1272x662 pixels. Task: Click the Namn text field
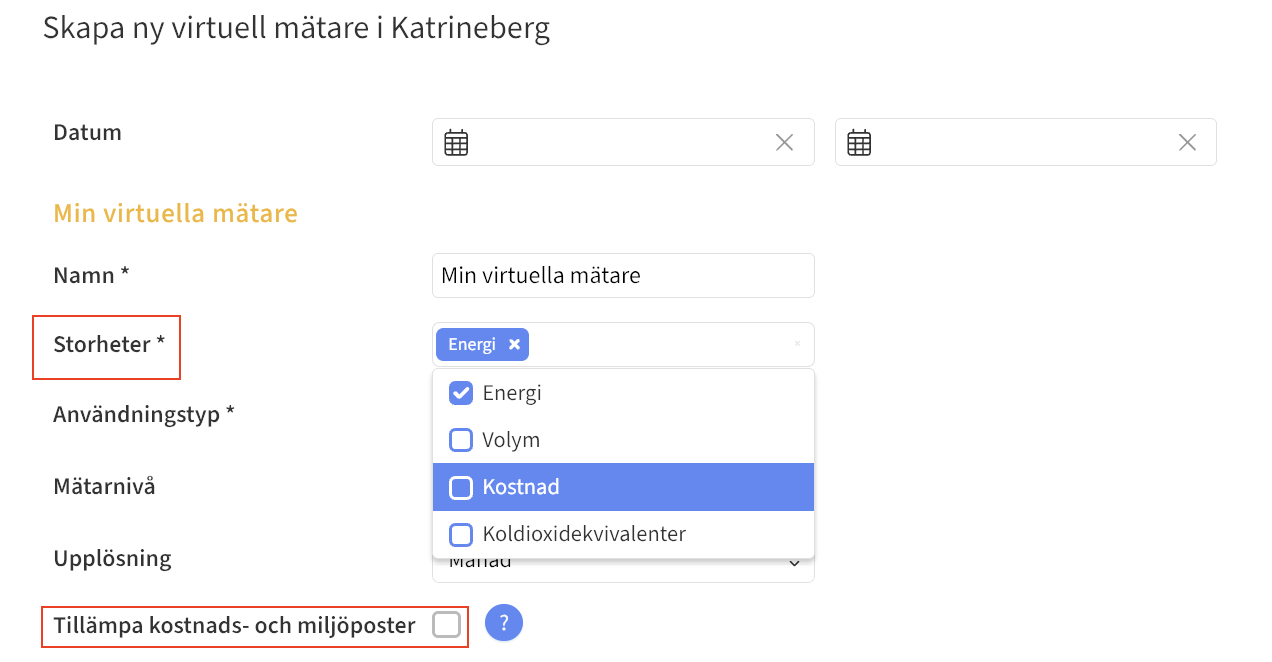pyautogui.click(x=623, y=275)
